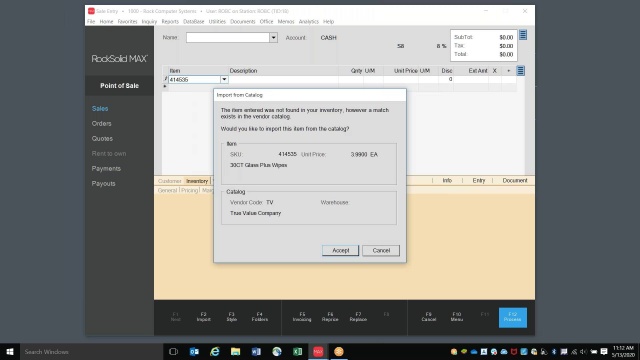The height and width of the screenshot is (360, 640).
Task: Expand the Item 414535 dropdown arrow
Action: point(224,79)
